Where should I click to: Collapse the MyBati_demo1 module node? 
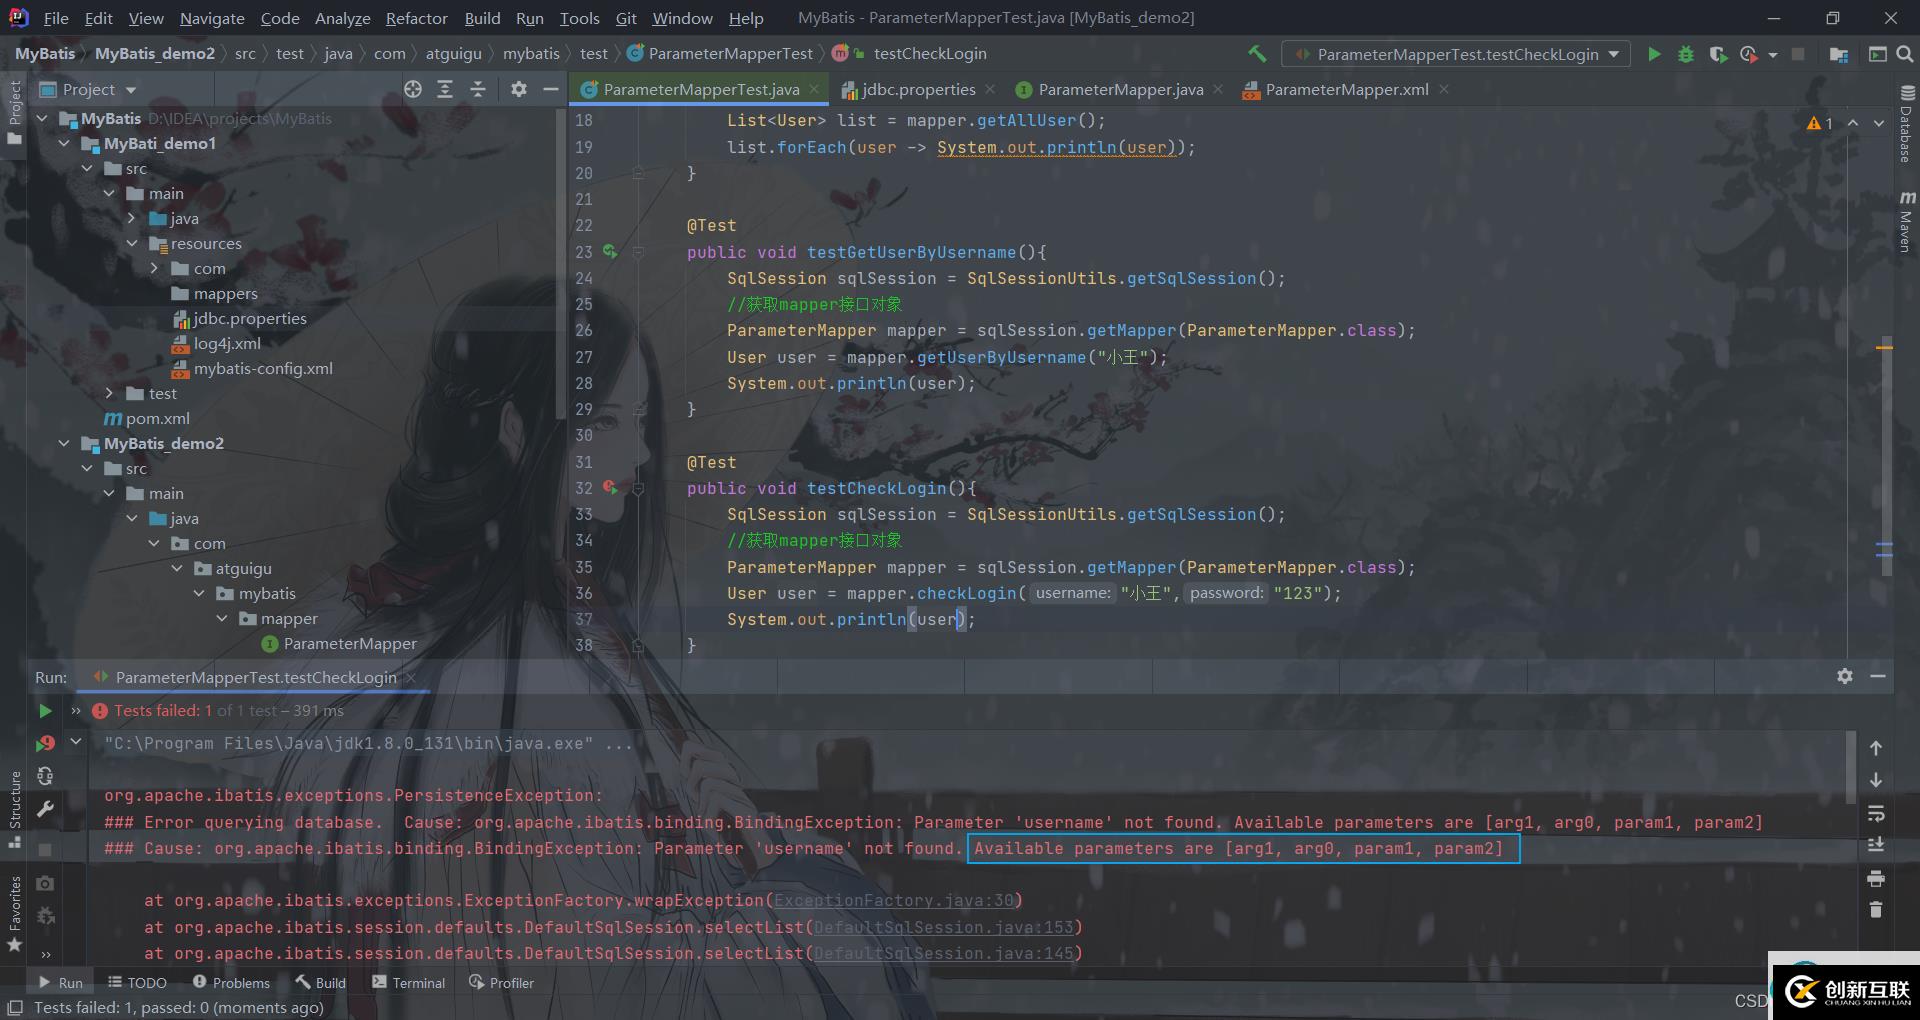tap(64, 143)
